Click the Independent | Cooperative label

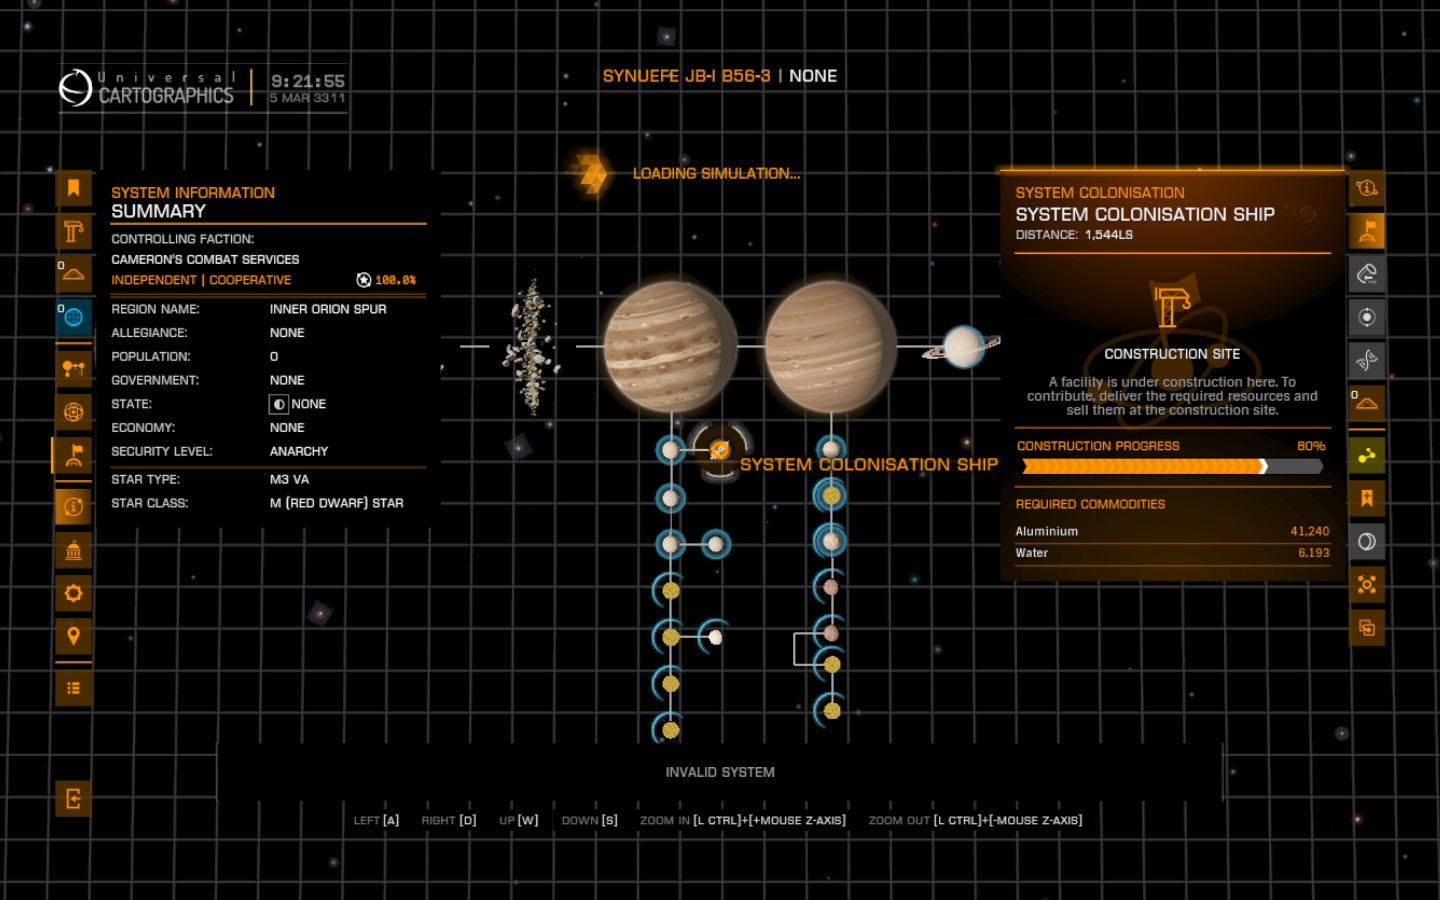(x=201, y=280)
